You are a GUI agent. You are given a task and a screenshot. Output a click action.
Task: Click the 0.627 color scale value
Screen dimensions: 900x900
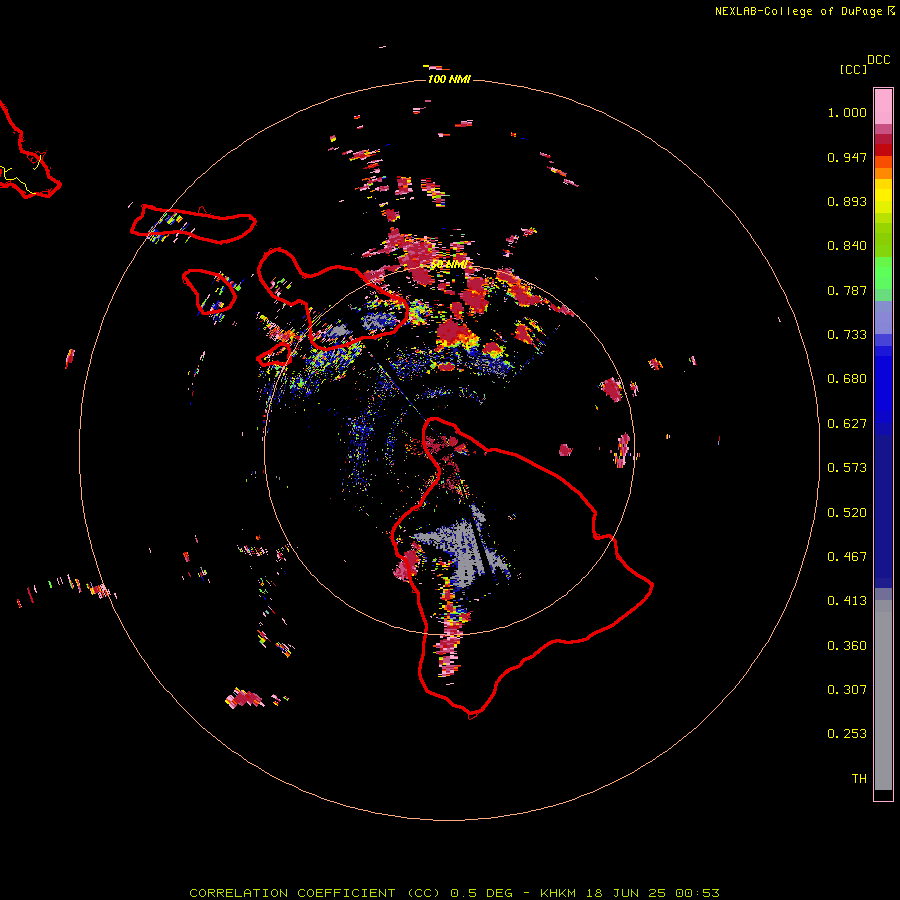click(847, 424)
